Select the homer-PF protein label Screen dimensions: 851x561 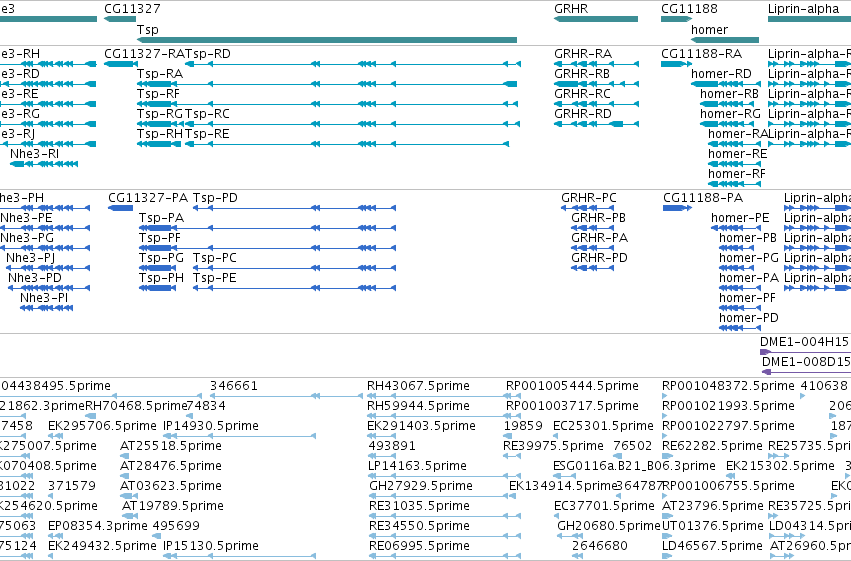[747, 297]
